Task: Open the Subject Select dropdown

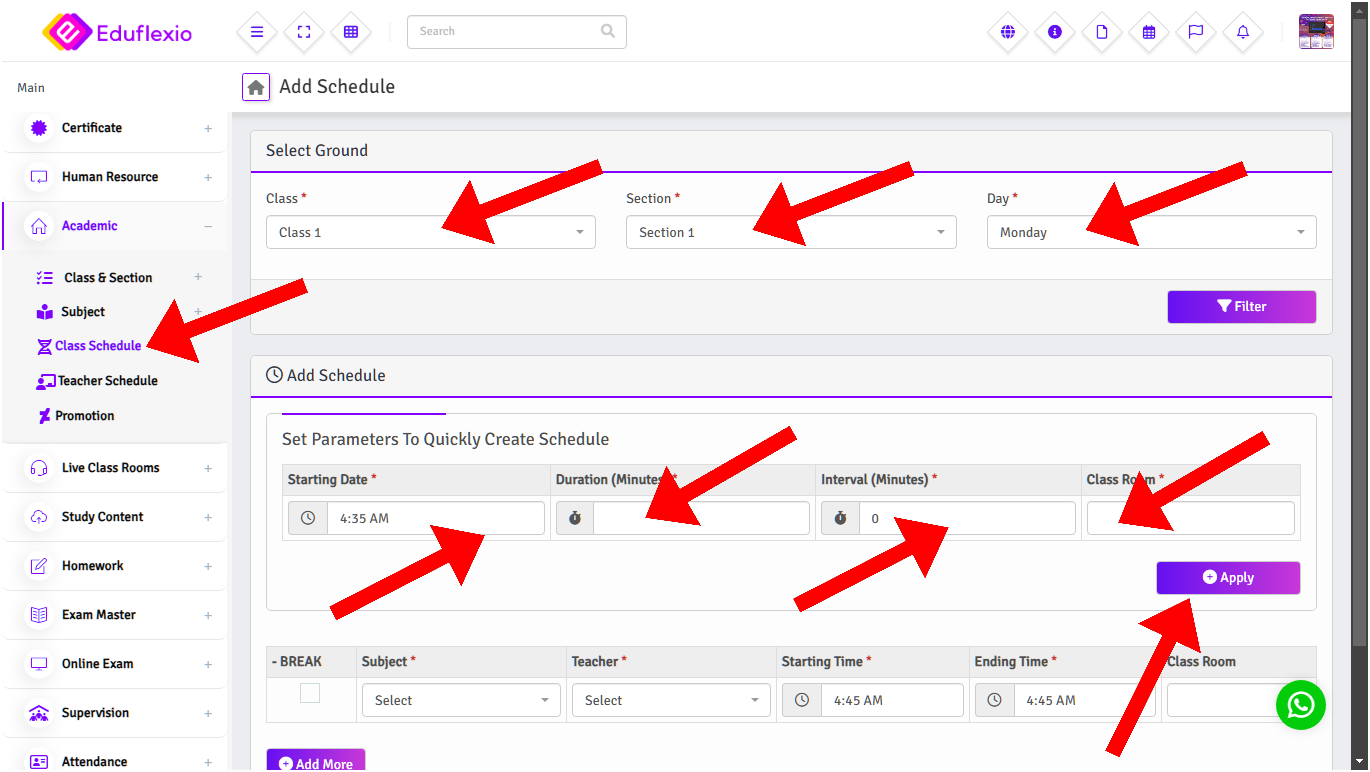Action: 461,700
